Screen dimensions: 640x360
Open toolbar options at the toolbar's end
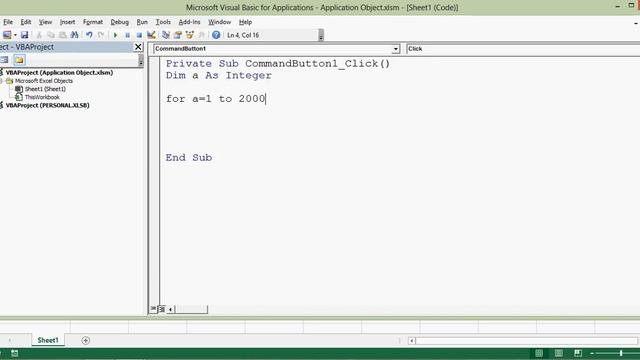[321, 35]
